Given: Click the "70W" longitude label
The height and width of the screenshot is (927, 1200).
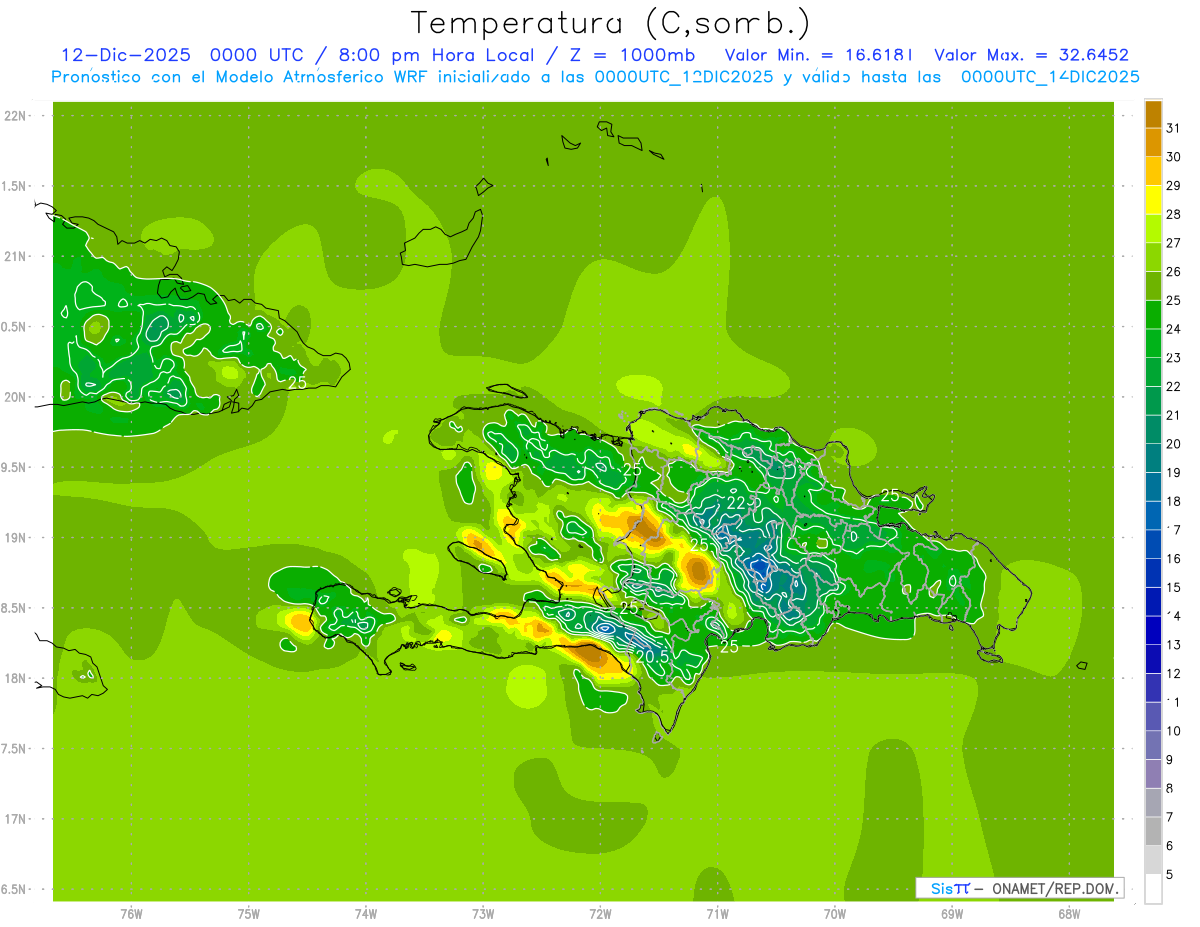Looking at the screenshot, I should click(x=835, y=914).
